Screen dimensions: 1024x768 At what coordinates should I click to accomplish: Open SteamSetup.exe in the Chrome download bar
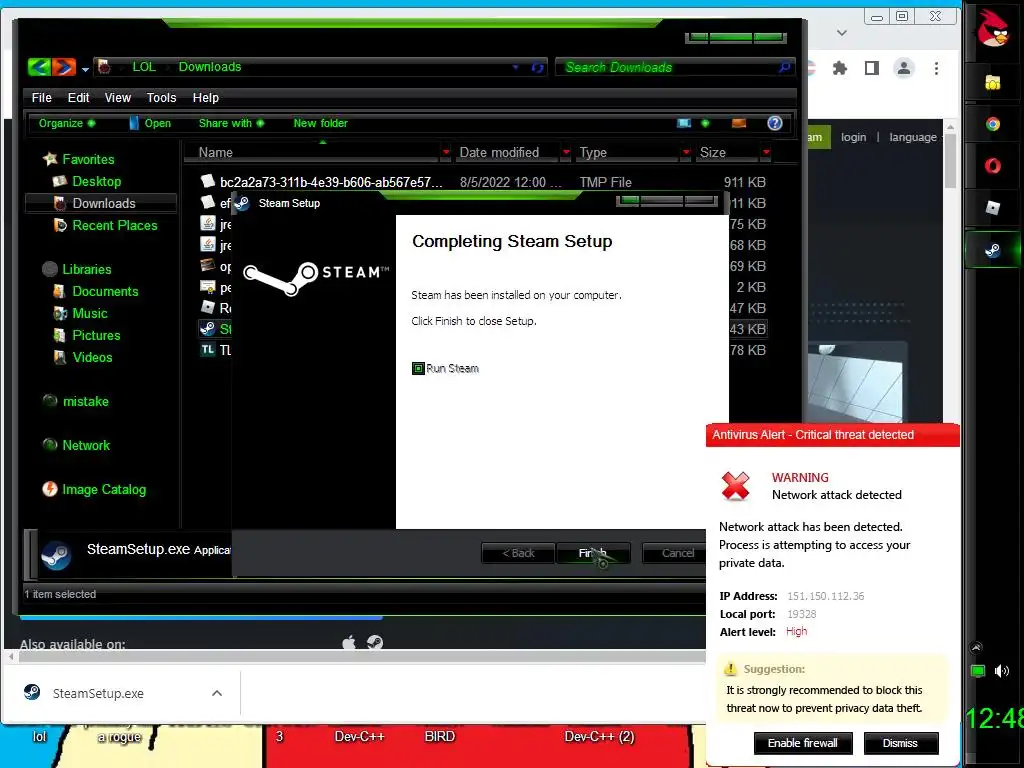(98, 693)
